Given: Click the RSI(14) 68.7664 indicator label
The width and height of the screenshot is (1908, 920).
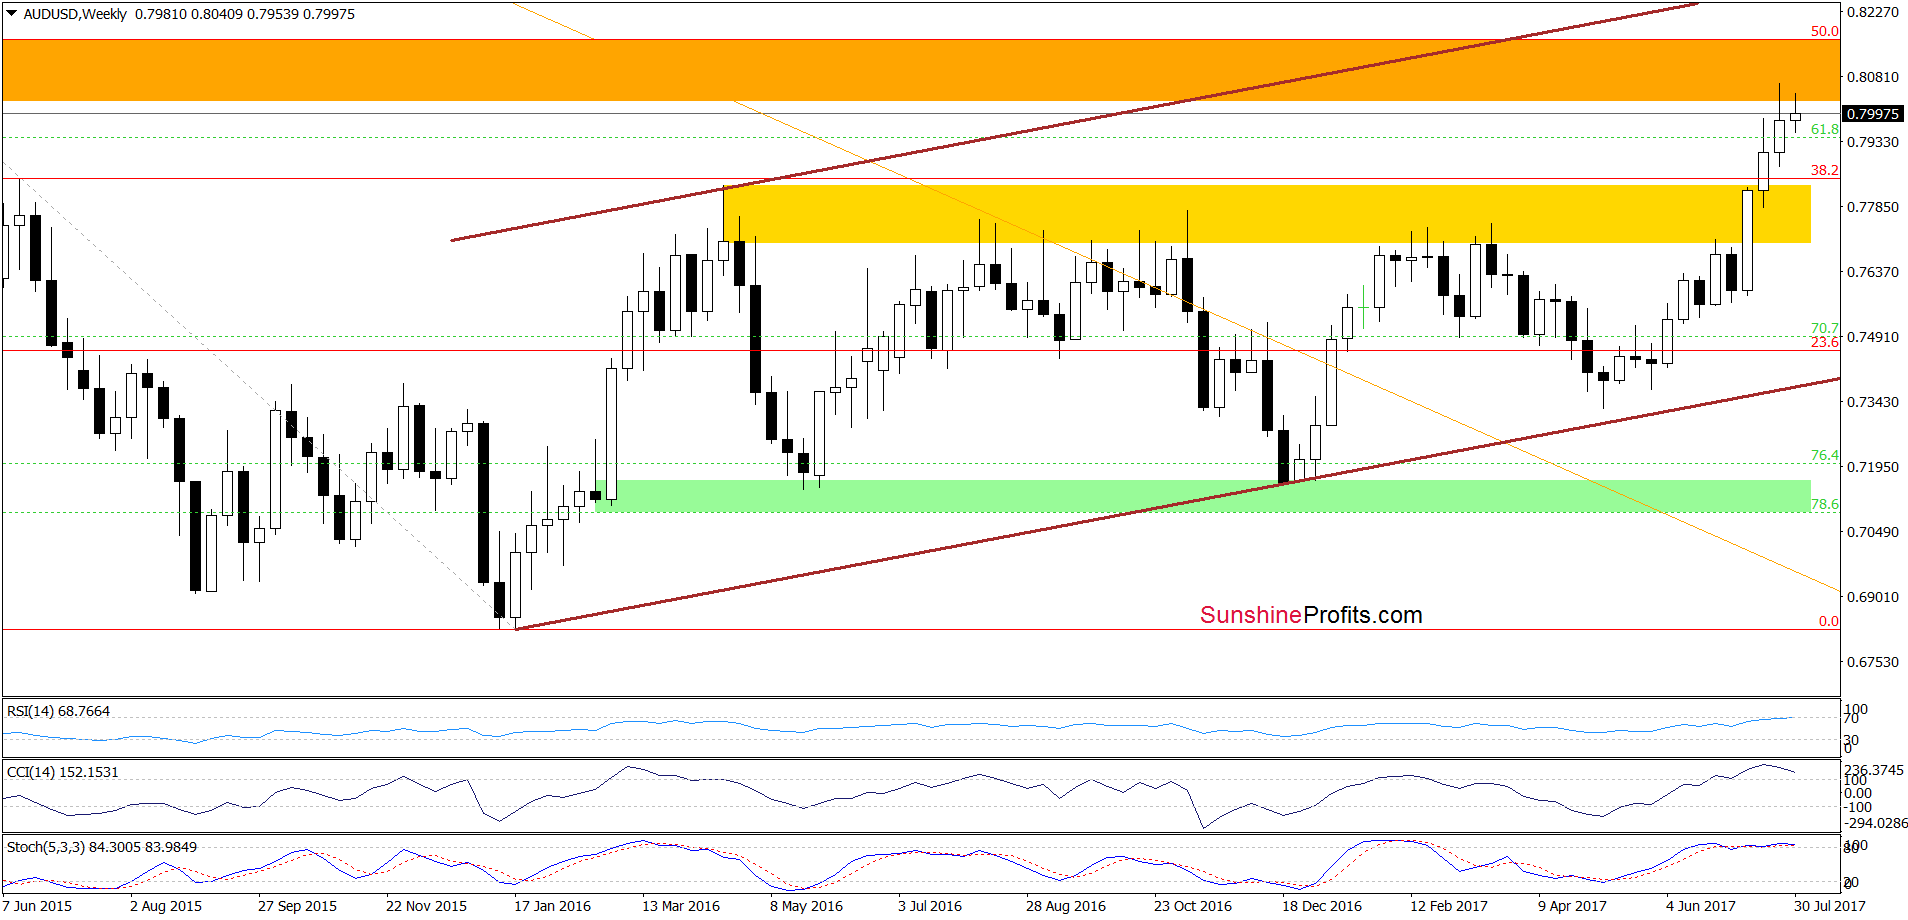Looking at the screenshot, I should click(x=58, y=711).
